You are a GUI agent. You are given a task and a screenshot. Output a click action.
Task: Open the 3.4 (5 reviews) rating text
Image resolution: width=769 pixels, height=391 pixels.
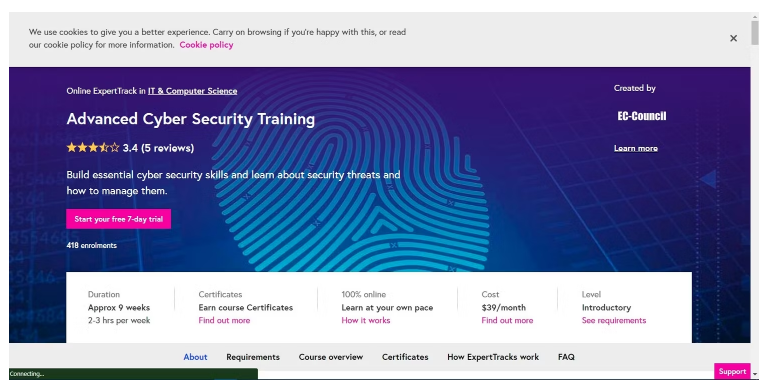coord(158,148)
